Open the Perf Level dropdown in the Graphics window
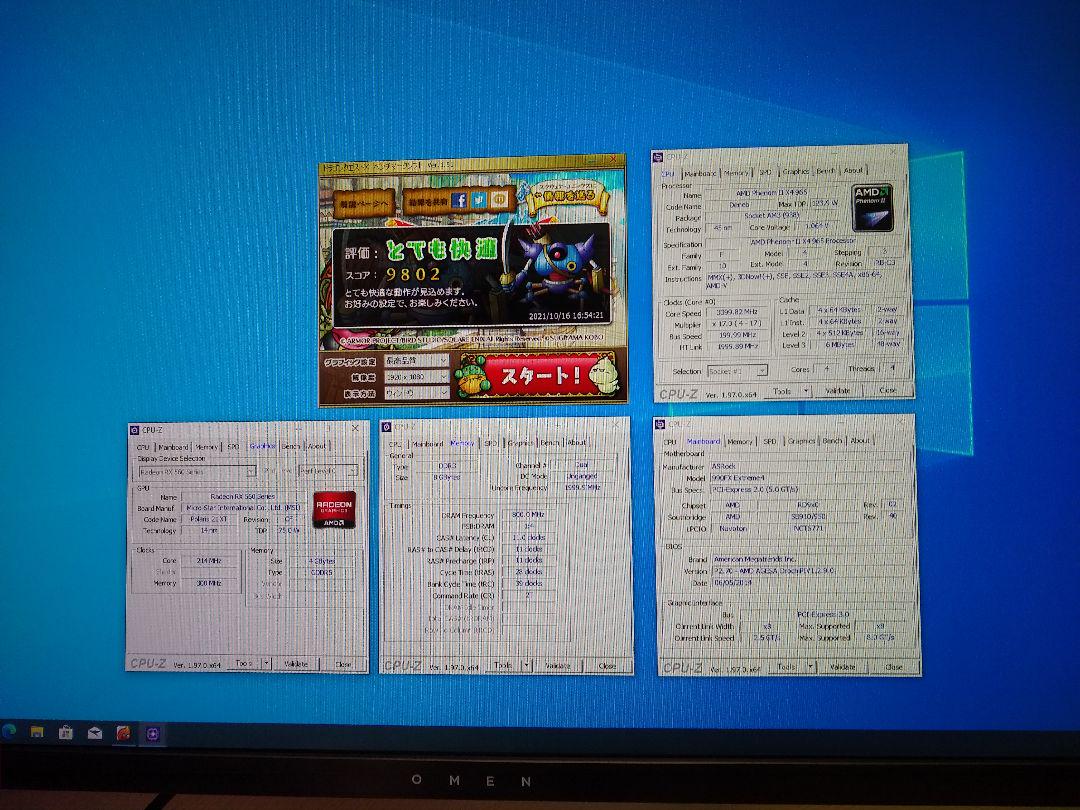Viewport: 1080px width, 810px height. 329,471
